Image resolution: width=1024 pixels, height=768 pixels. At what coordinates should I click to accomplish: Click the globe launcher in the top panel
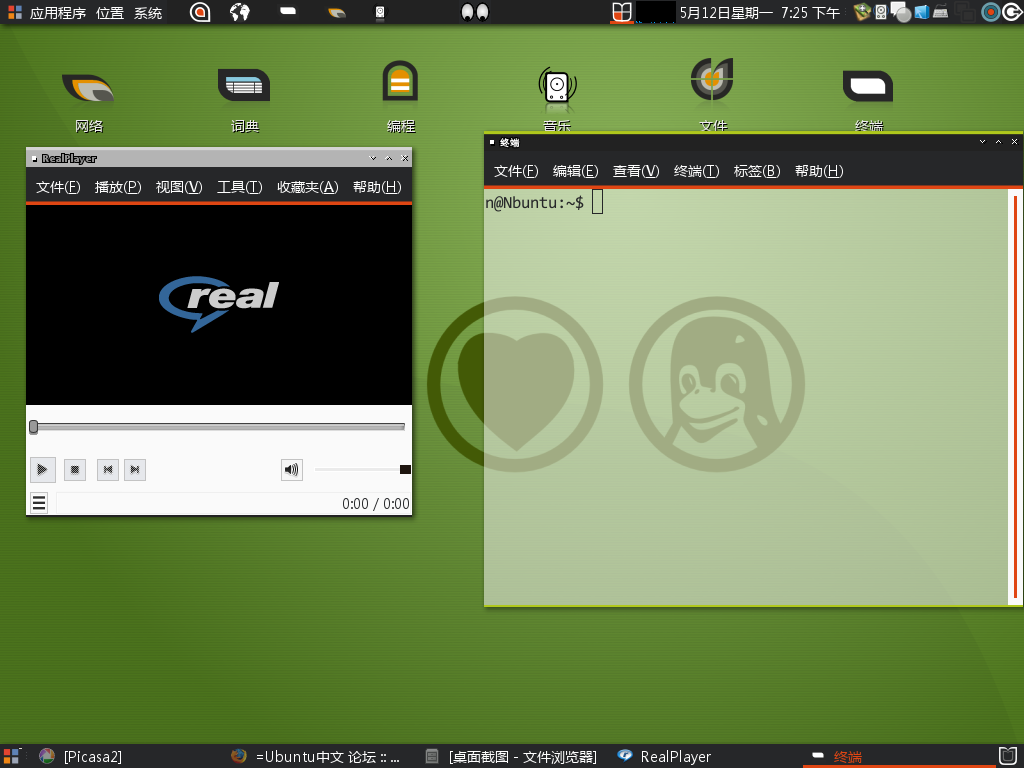(x=240, y=12)
